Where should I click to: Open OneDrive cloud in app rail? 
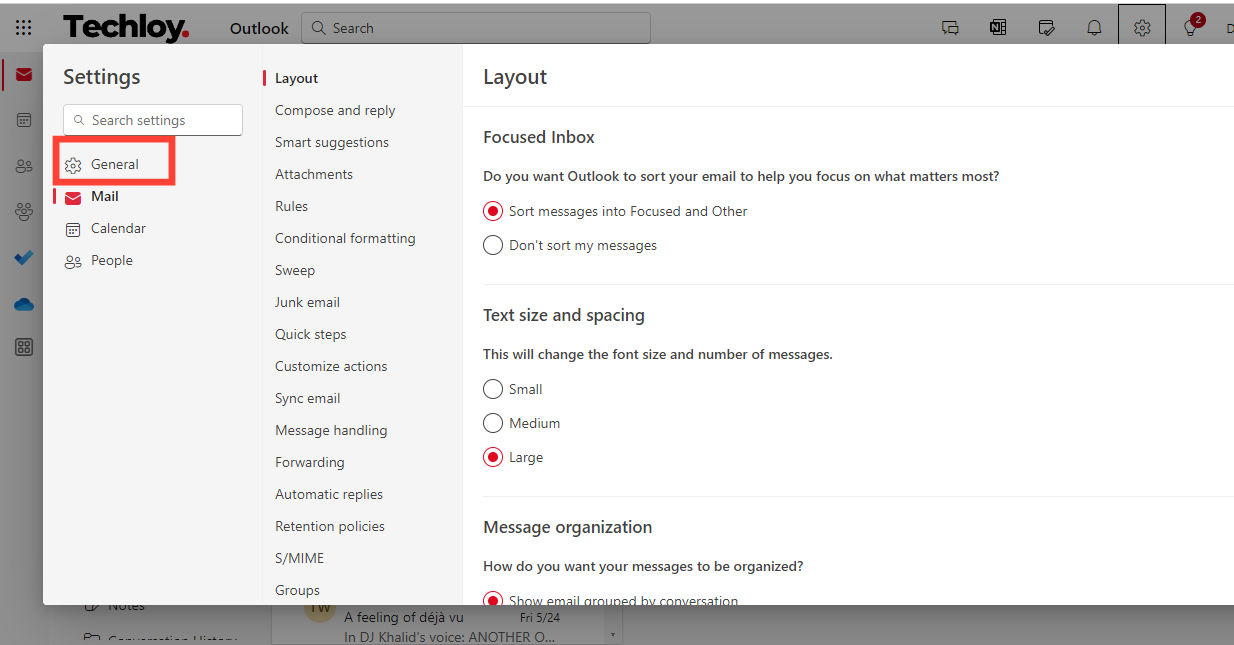[24, 304]
